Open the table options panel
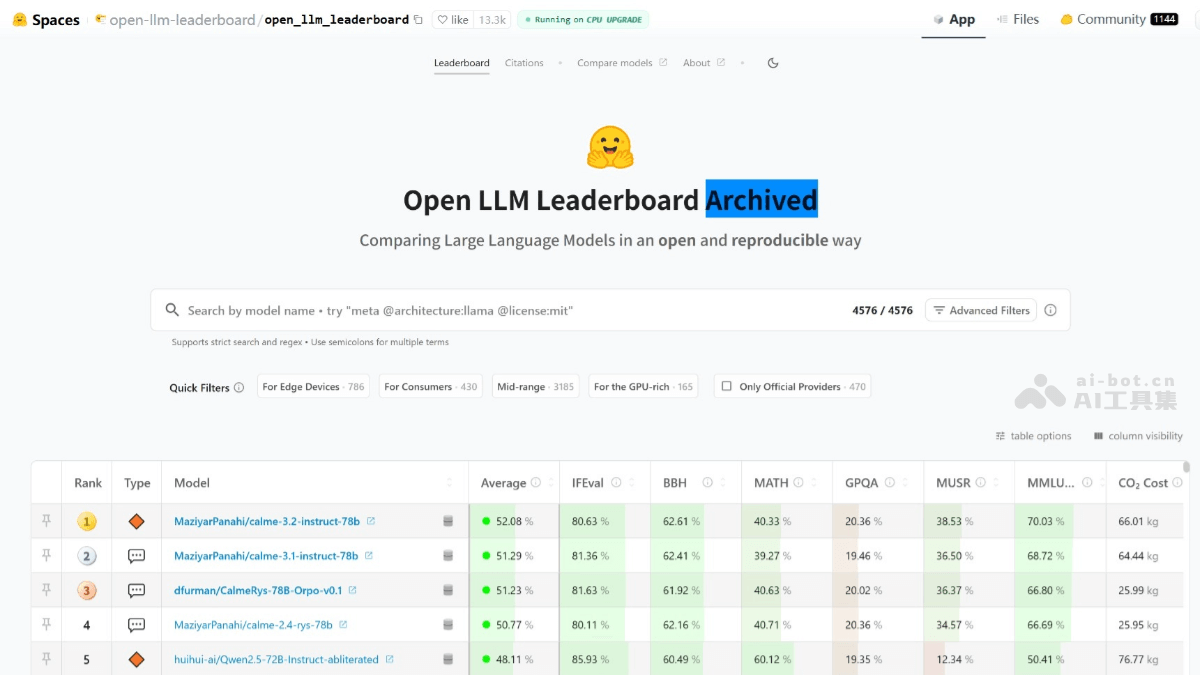Viewport: 1200px width, 675px height. point(1033,436)
